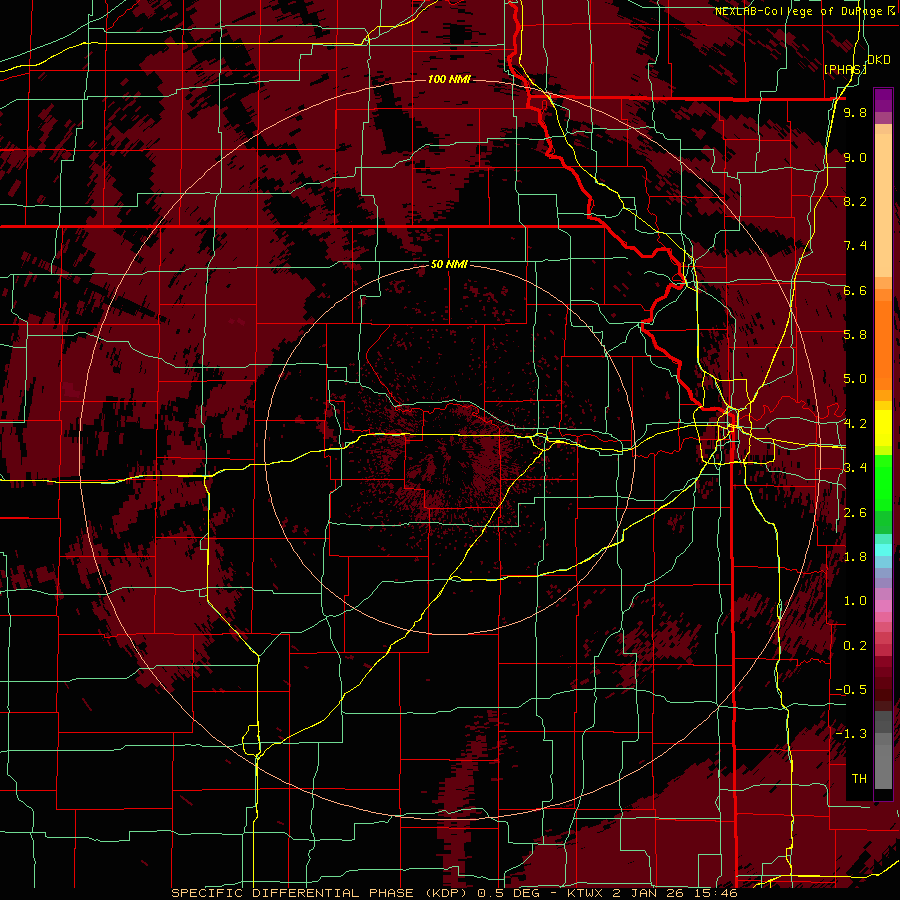
Task: Click the 1.8 value on the scale
Action: (855, 557)
